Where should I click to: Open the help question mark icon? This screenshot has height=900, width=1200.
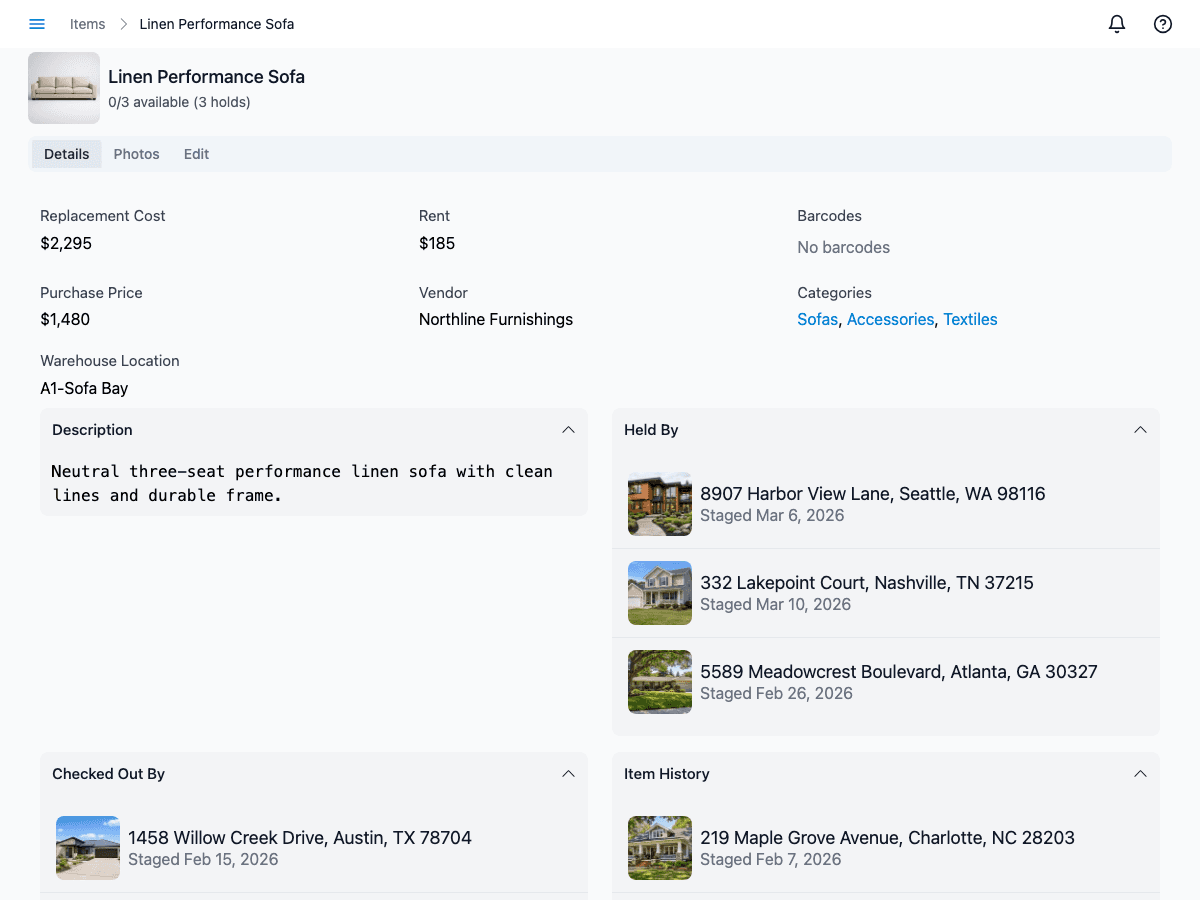(1163, 24)
